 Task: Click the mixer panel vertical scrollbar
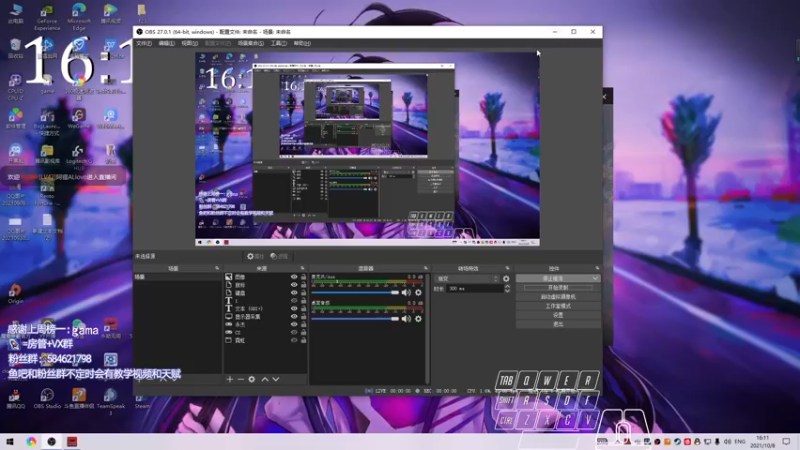click(428, 327)
